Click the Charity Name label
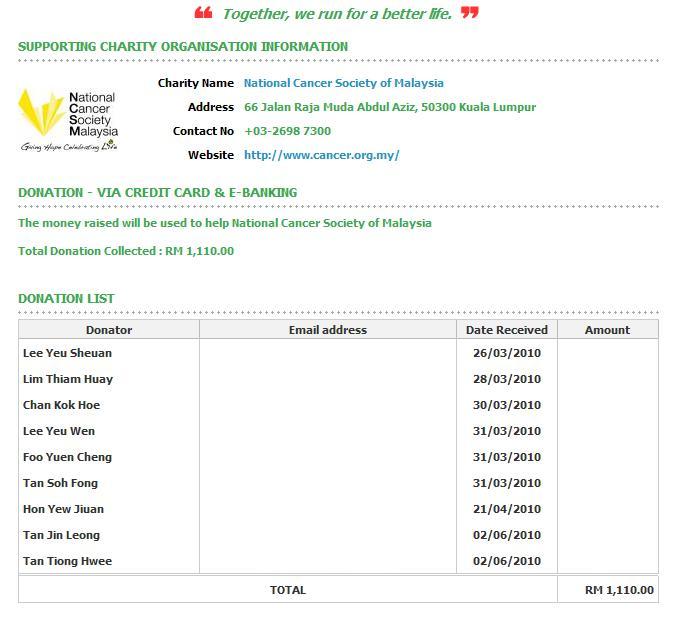 point(196,83)
